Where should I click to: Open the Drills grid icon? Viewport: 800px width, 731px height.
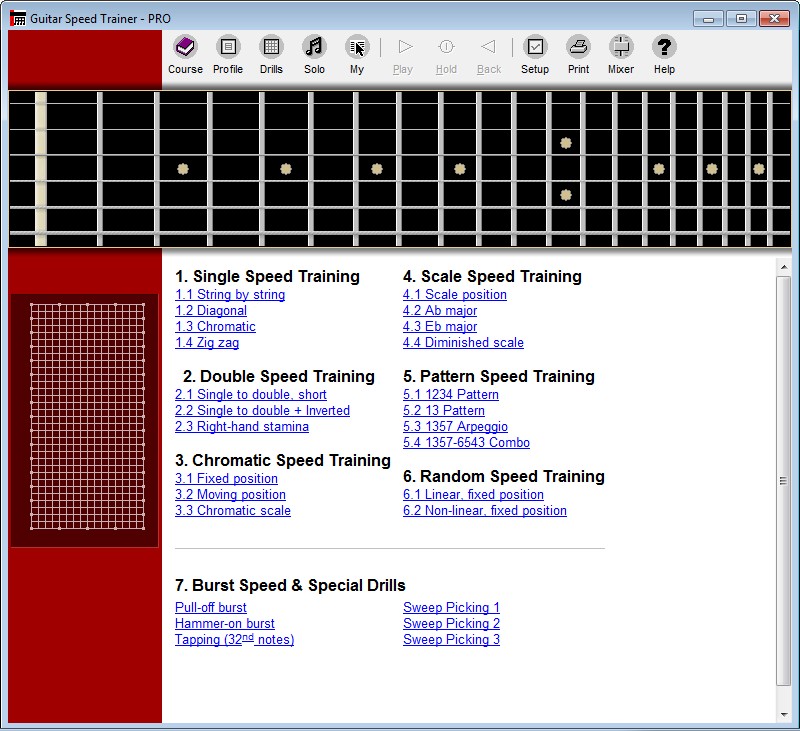(271, 47)
